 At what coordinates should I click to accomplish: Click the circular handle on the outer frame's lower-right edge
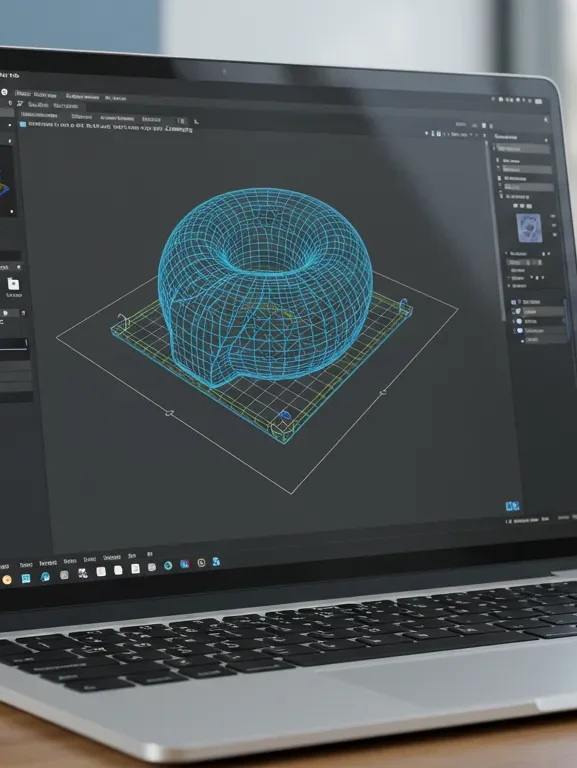[383, 391]
